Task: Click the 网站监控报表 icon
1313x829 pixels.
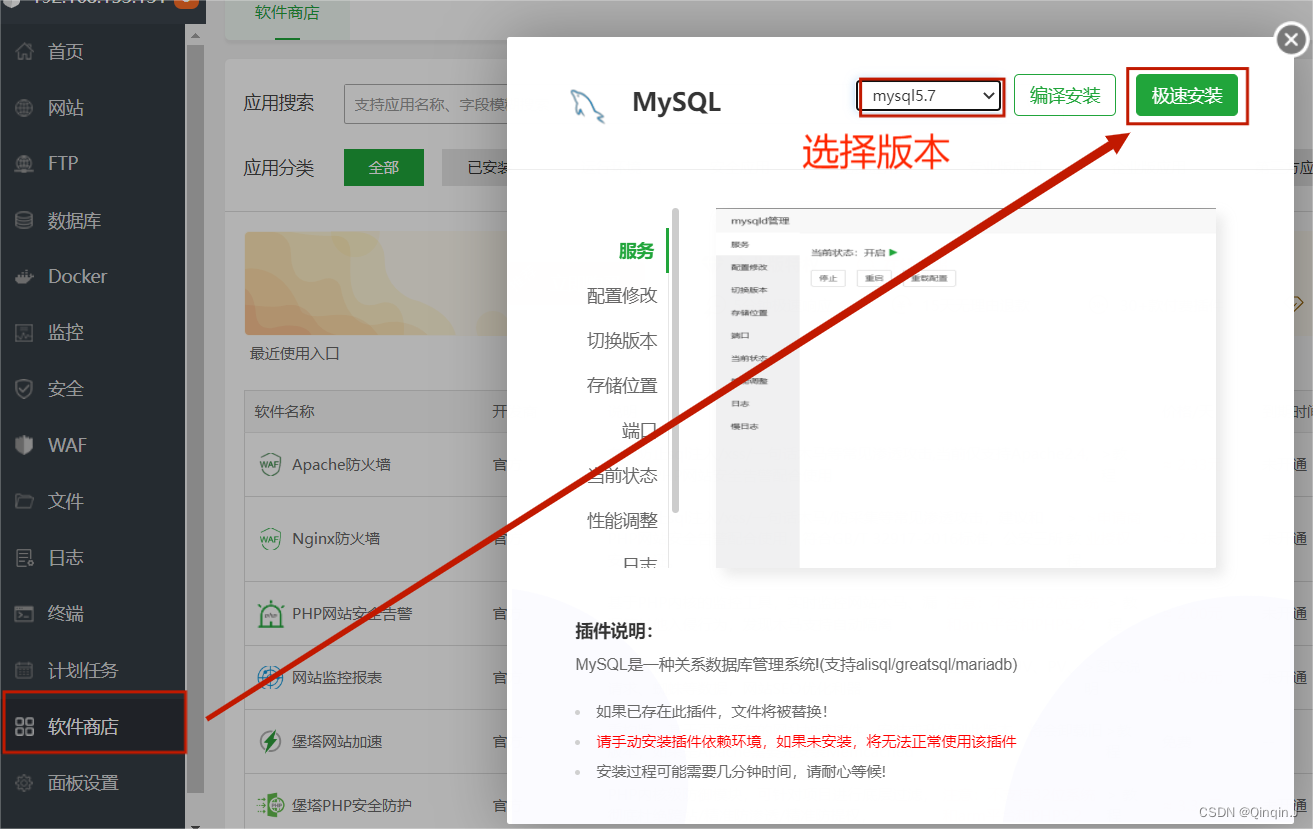Action: click(270, 678)
